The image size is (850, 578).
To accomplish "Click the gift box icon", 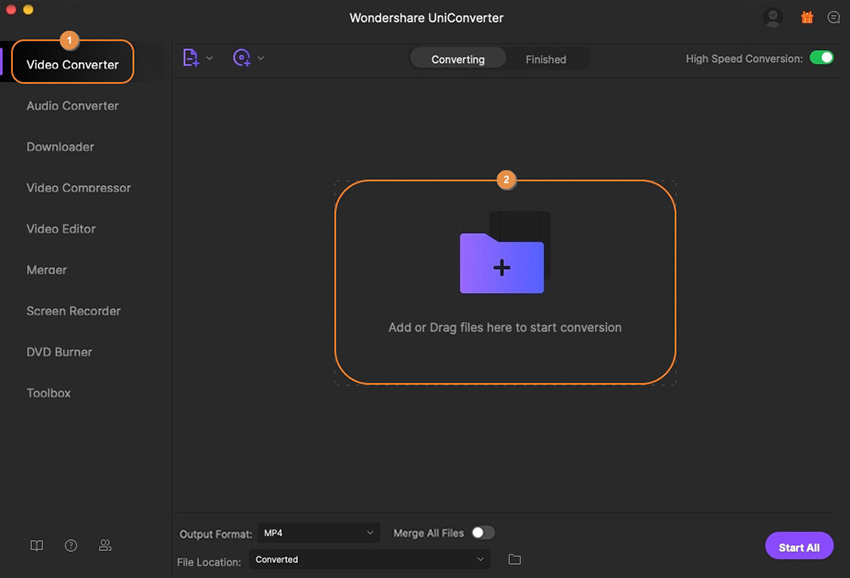I will [807, 17].
